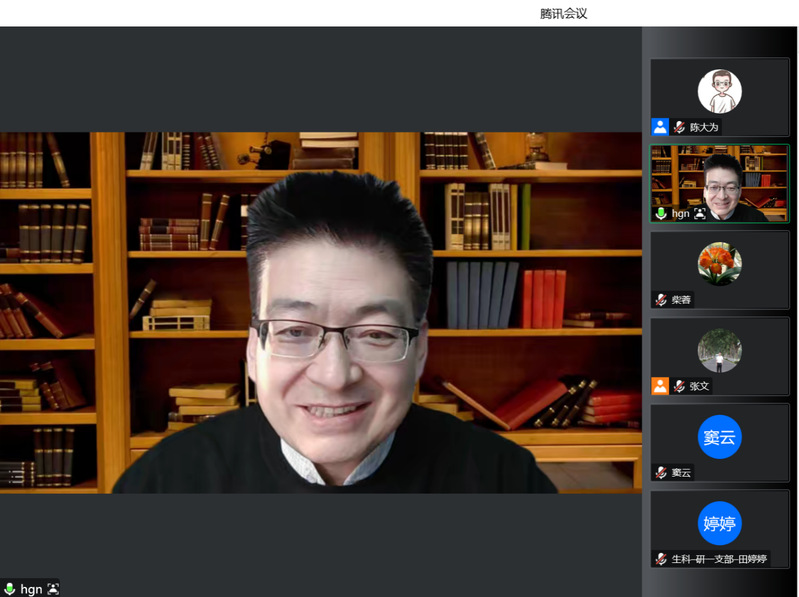Click the orange user badge on 张文 tile

click(660, 386)
